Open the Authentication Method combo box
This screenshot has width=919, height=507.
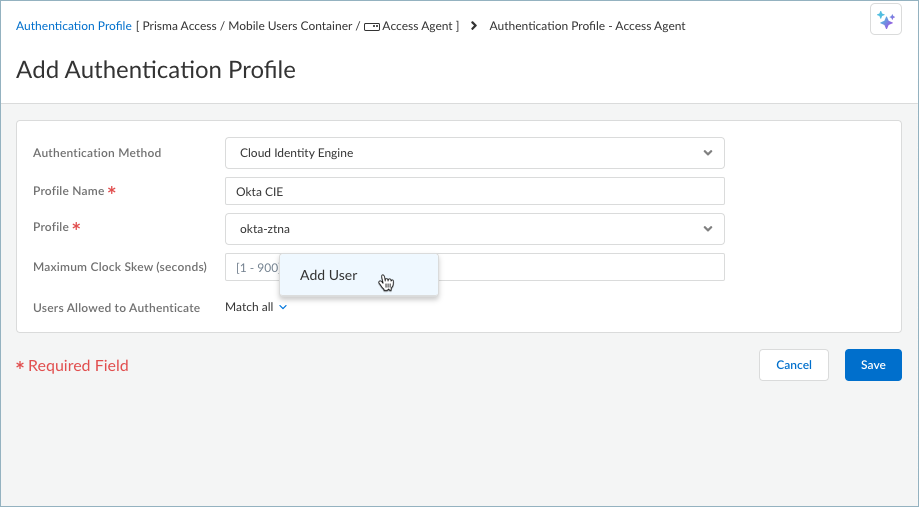474,153
